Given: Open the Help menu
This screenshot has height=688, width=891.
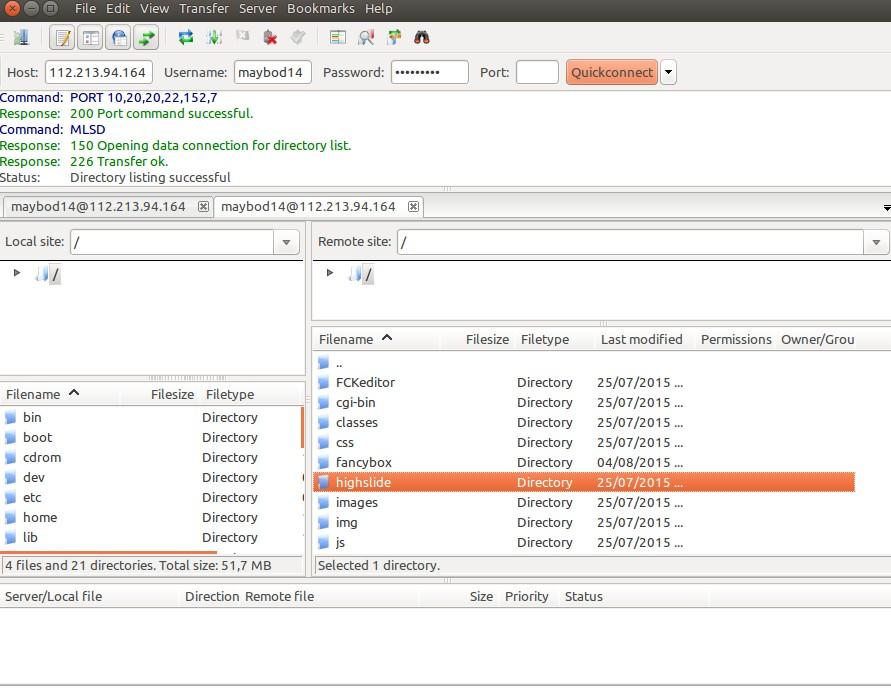Looking at the screenshot, I should tap(378, 9).
